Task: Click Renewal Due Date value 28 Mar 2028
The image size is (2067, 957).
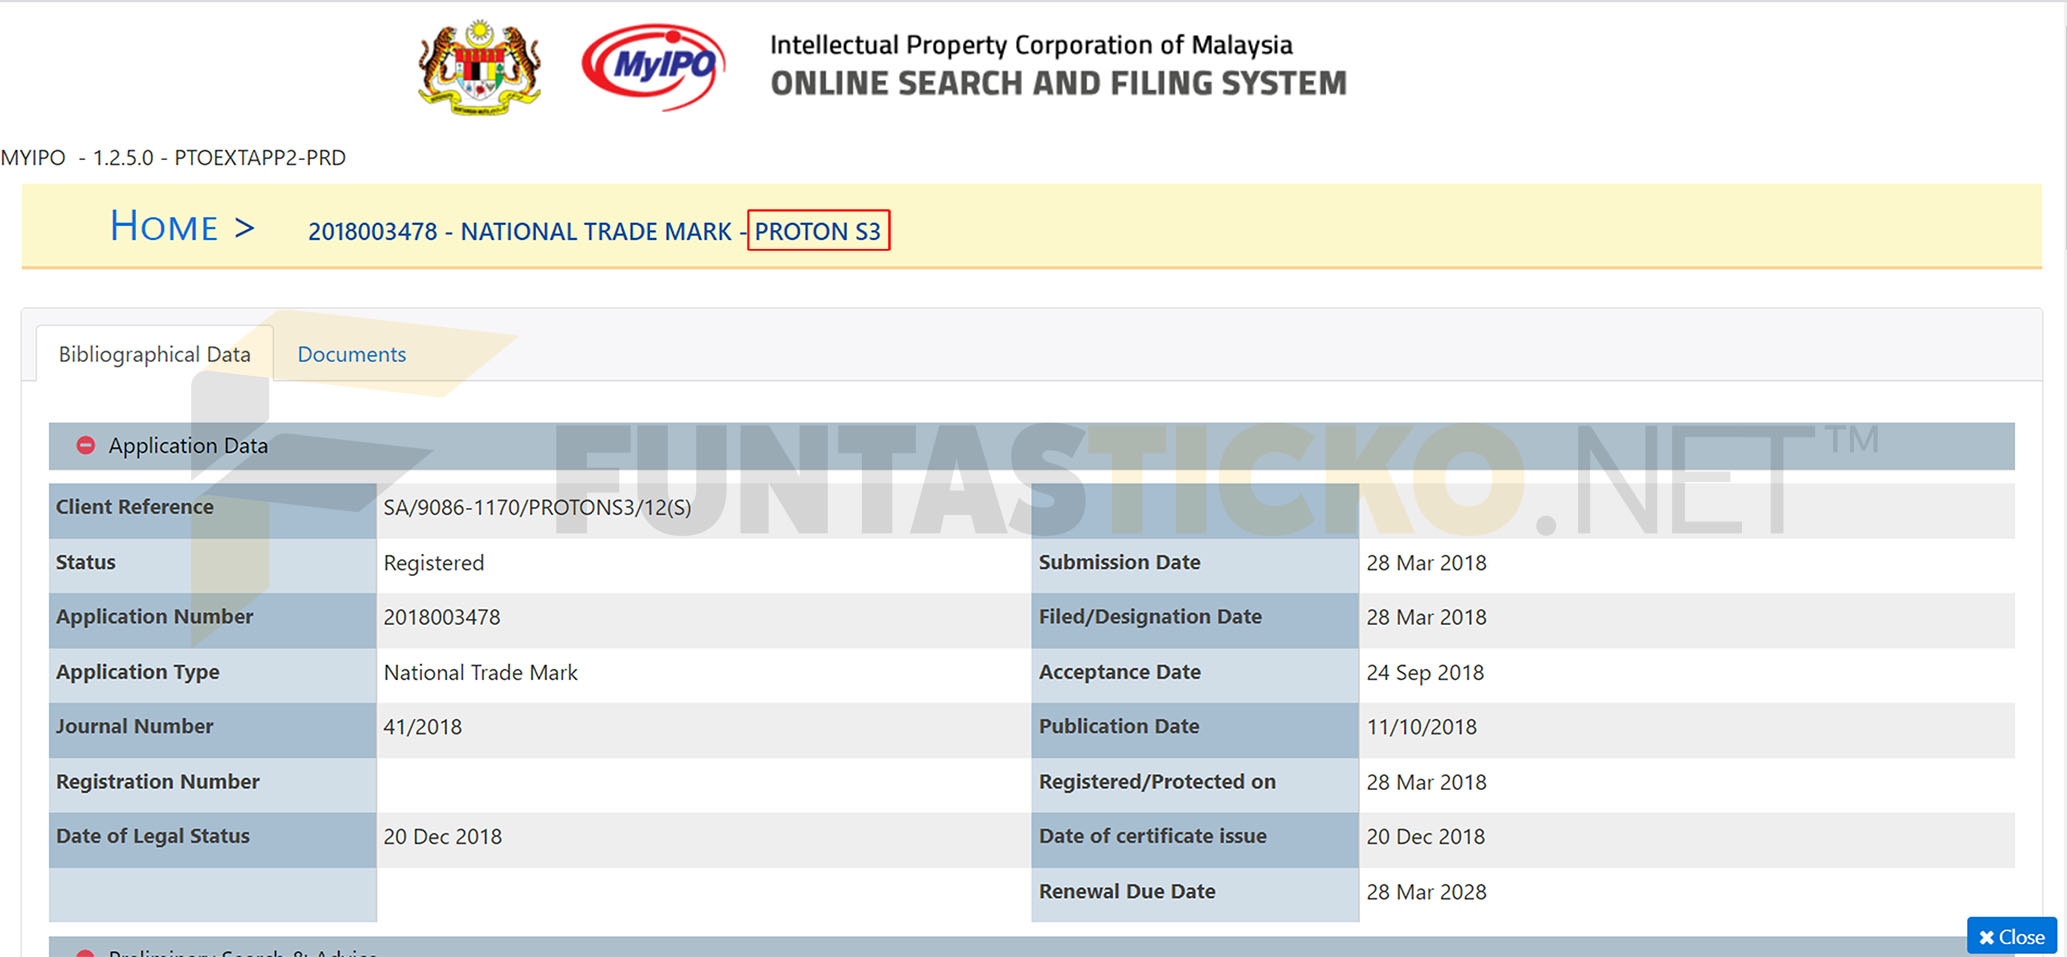Action: (1426, 892)
